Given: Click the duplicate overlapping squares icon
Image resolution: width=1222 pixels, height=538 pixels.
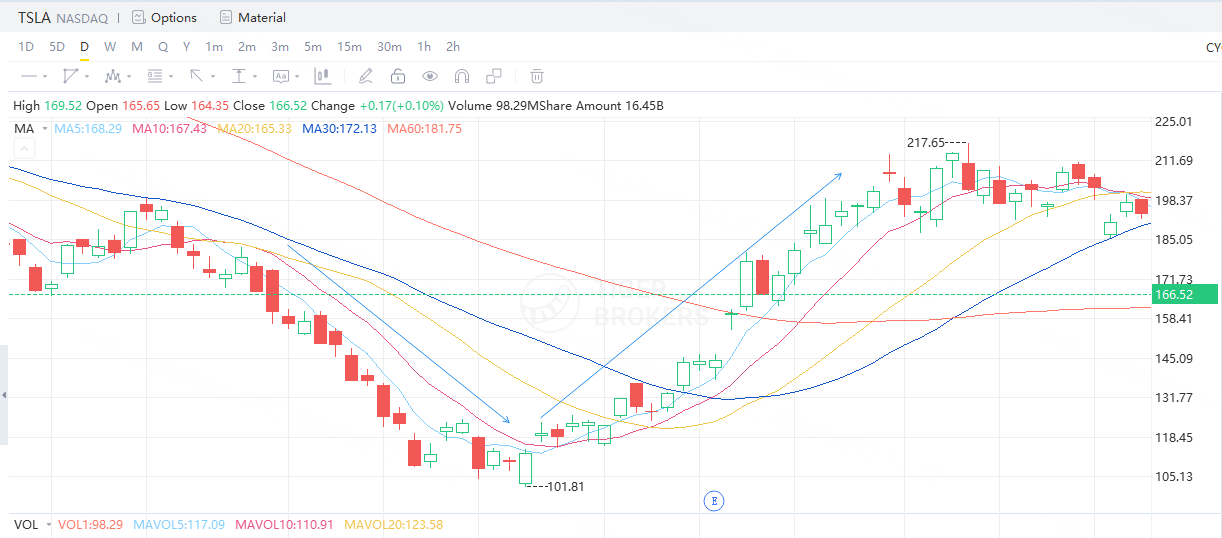Looking at the screenshot, I should [x=493, y=76].
